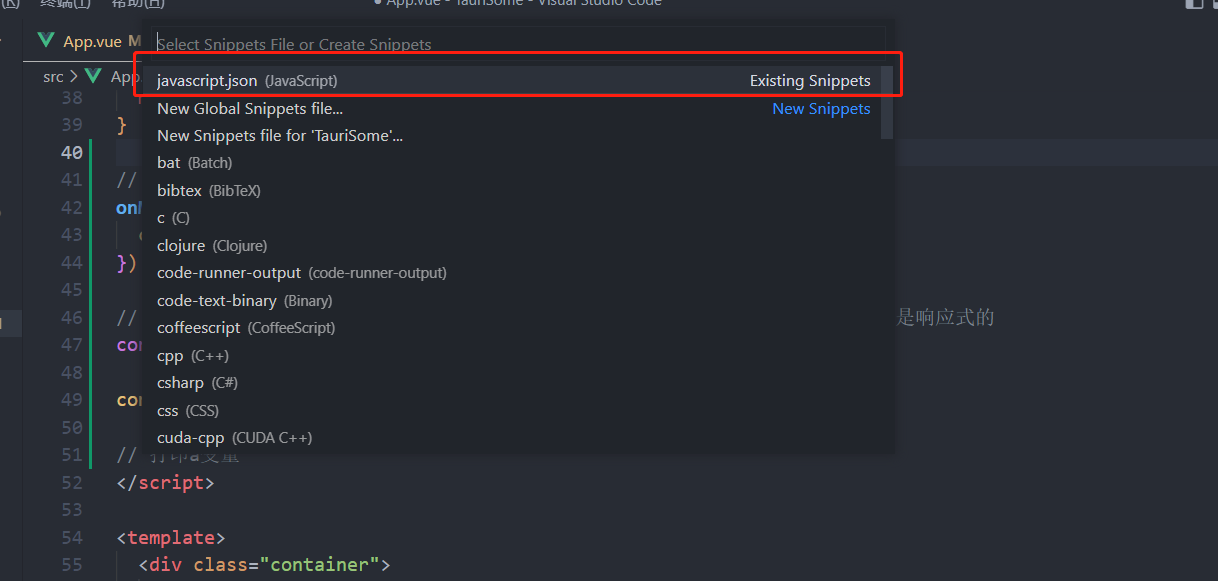
Task: Choose cuda-cpp (CUDA C++) entry
Action: pyautogui.click(x=514, y=438)
